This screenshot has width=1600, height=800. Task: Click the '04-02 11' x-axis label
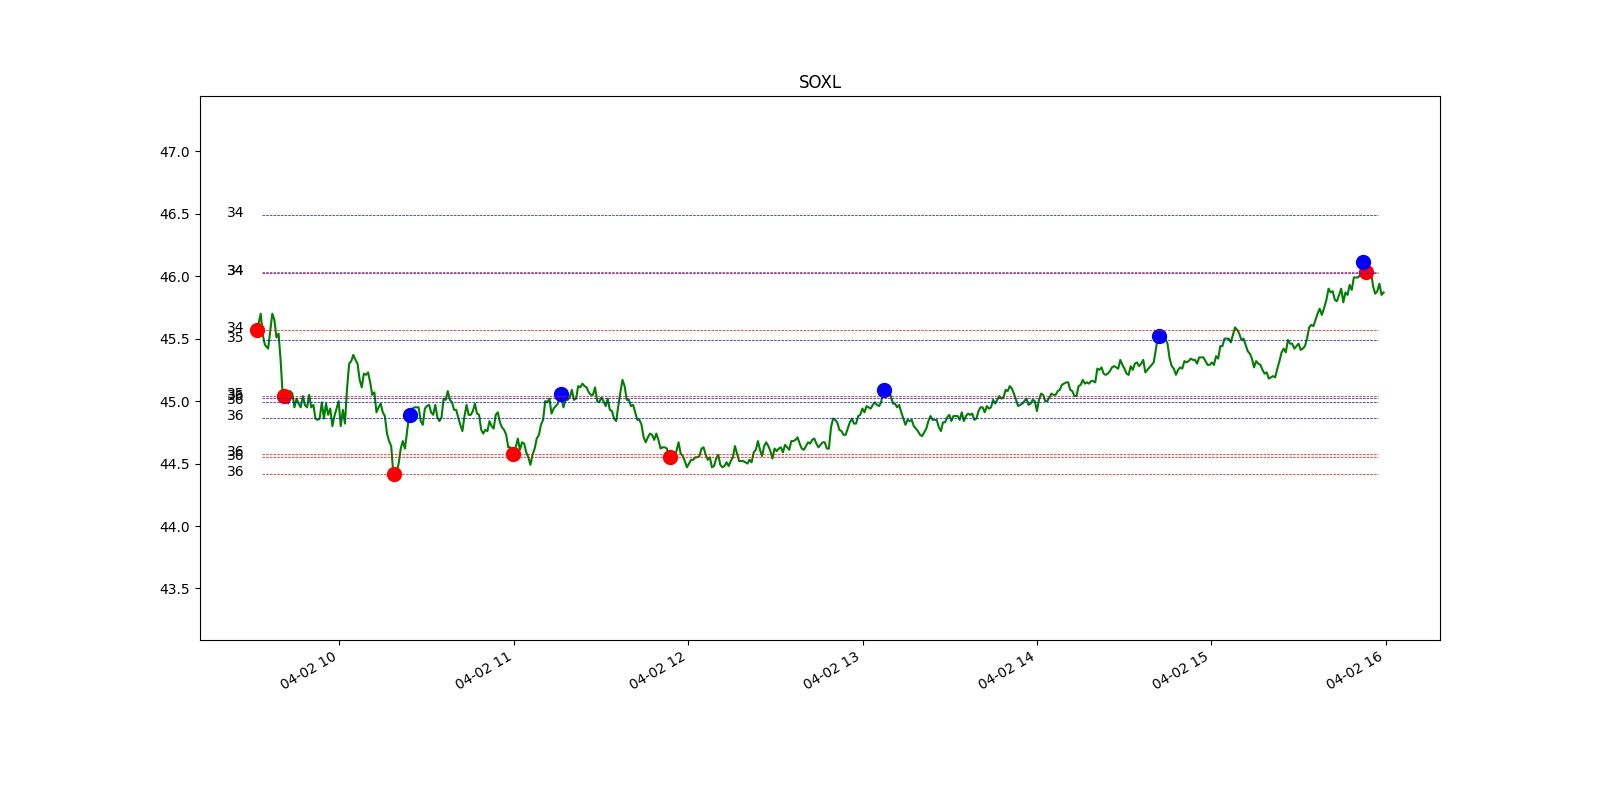[483, 670]
